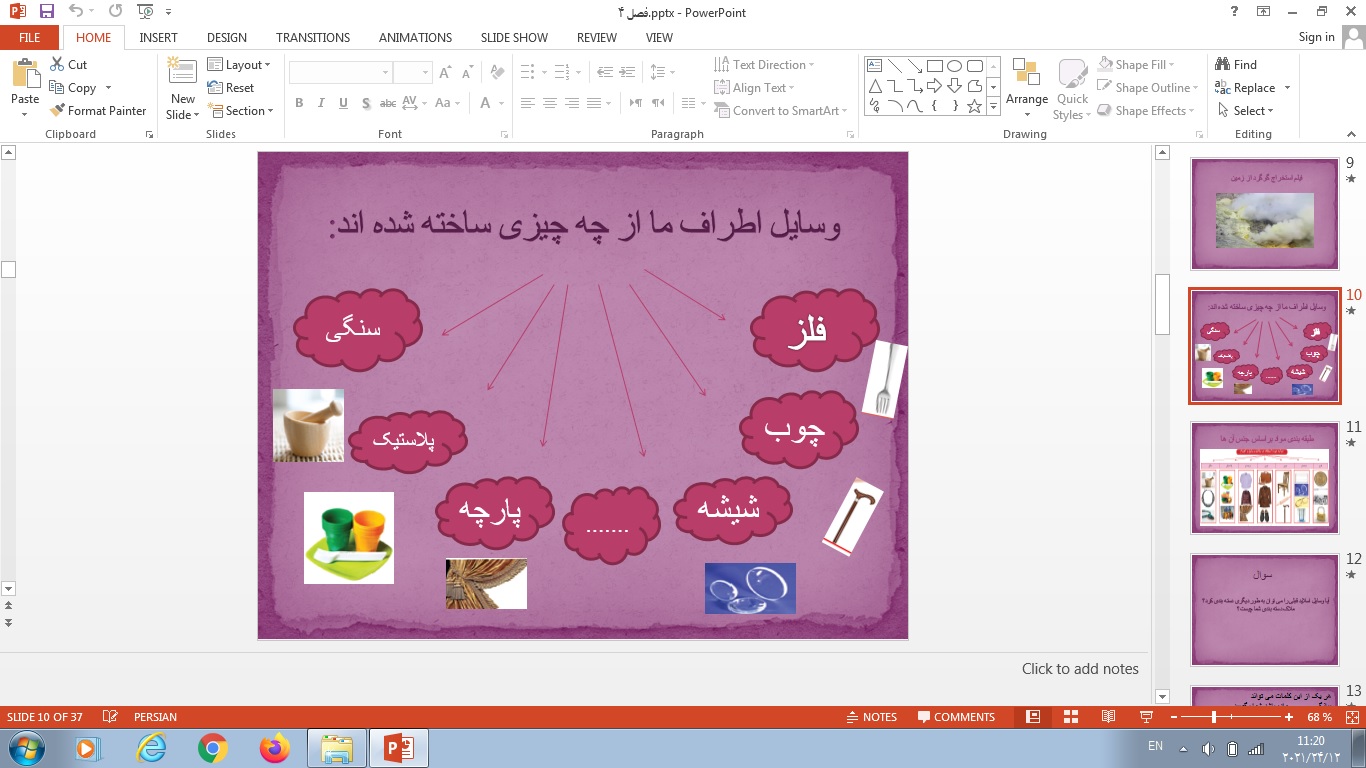
Task: Click the Sign in link
Action: pos(1316,37)
